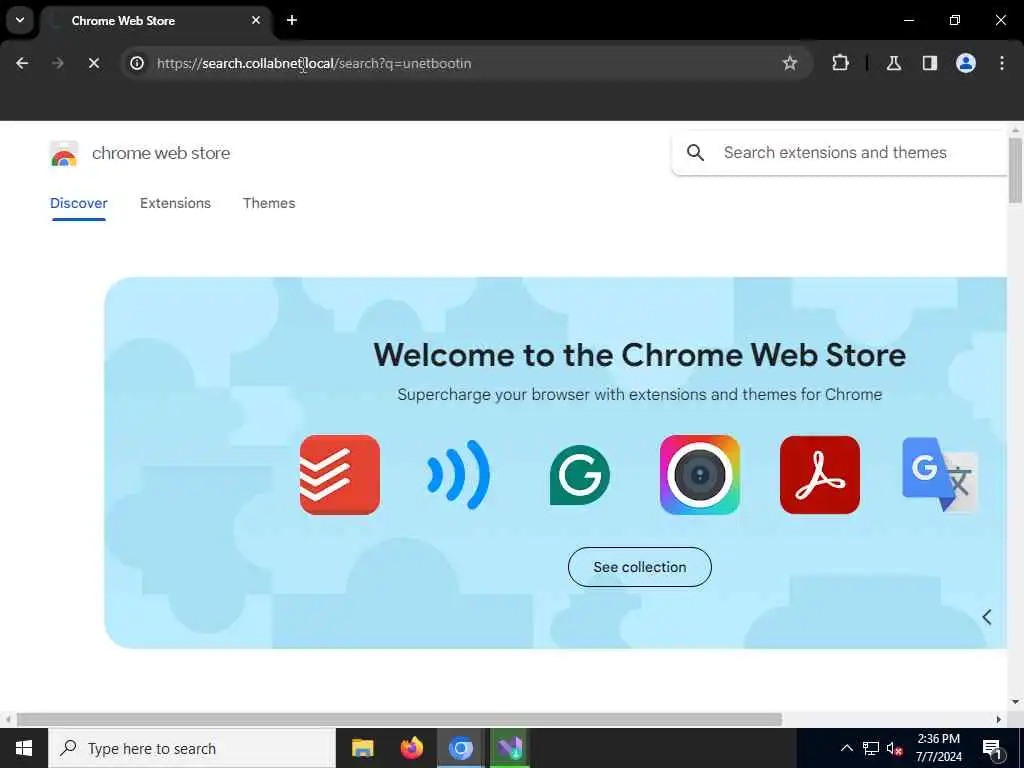Click the Chrome Web Store rainbow logo
Image resolution: width=1024 pixels, height=768 pixels.
click(64, 153)
